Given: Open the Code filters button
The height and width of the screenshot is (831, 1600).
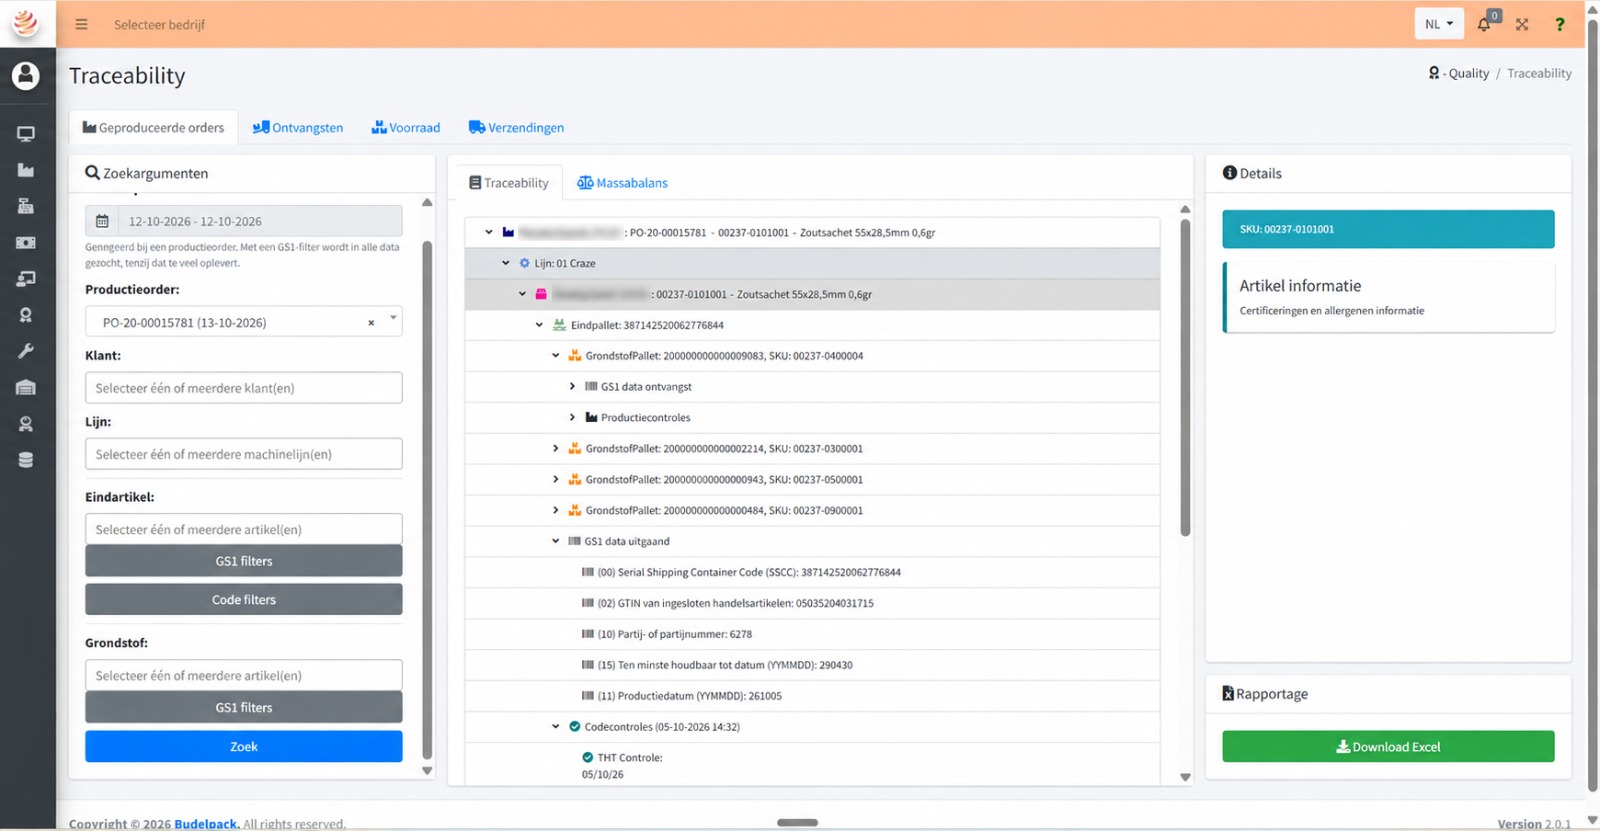Looking at the screenshot, I should pos(244,600).
